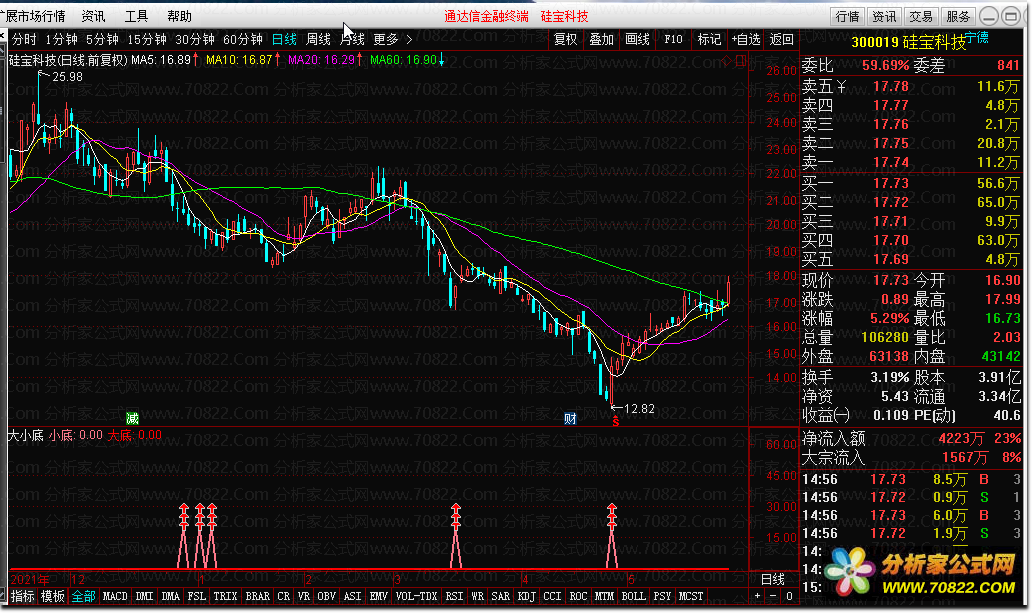The height and width of the screenshot is (613, 1033).
Task: Click the 卖一 price 17.74
Action: click(891, 162)
